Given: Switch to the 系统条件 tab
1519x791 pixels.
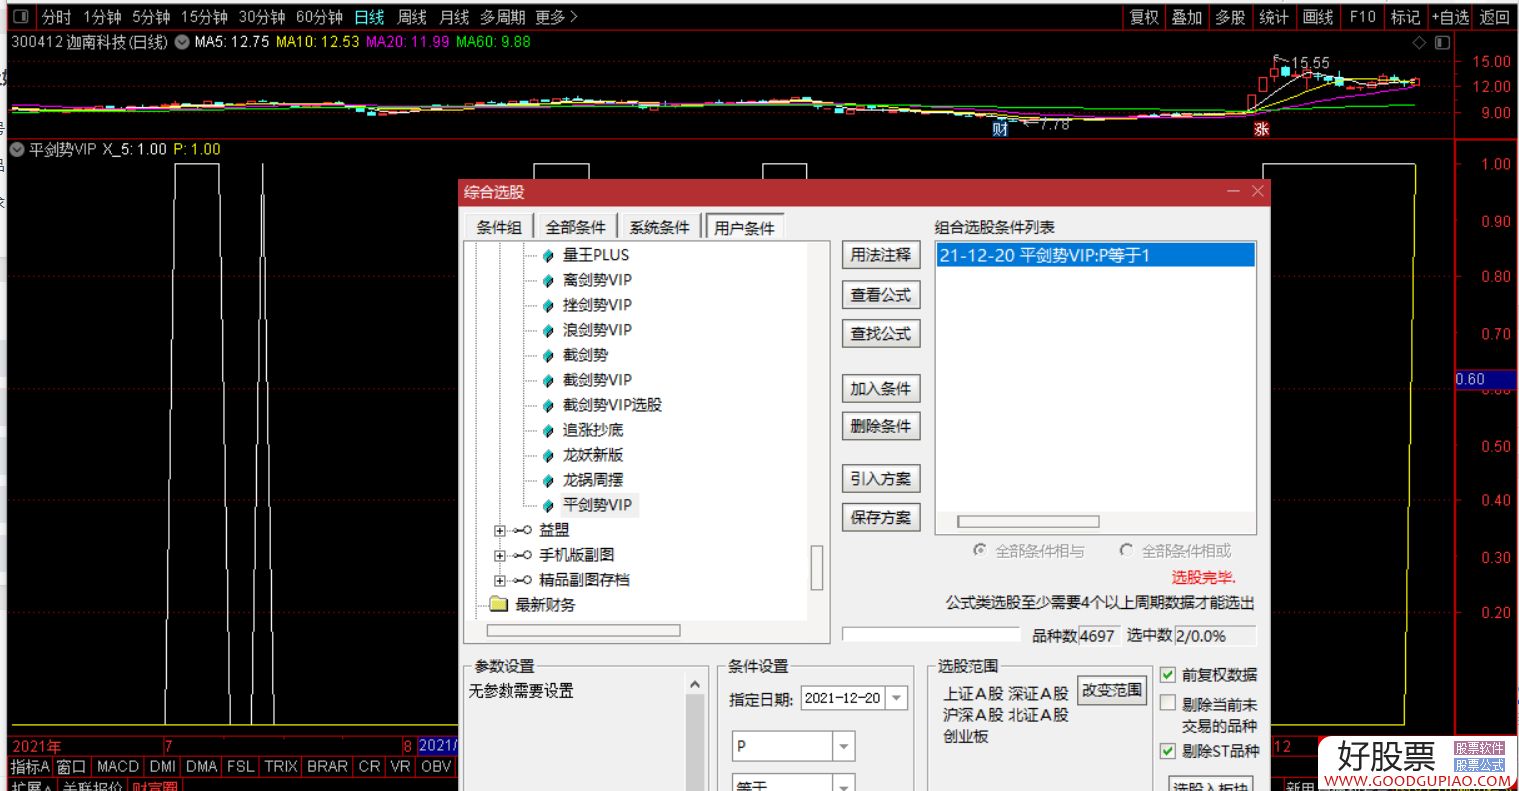Looking at the screenshot, I should tap(660, 227).
